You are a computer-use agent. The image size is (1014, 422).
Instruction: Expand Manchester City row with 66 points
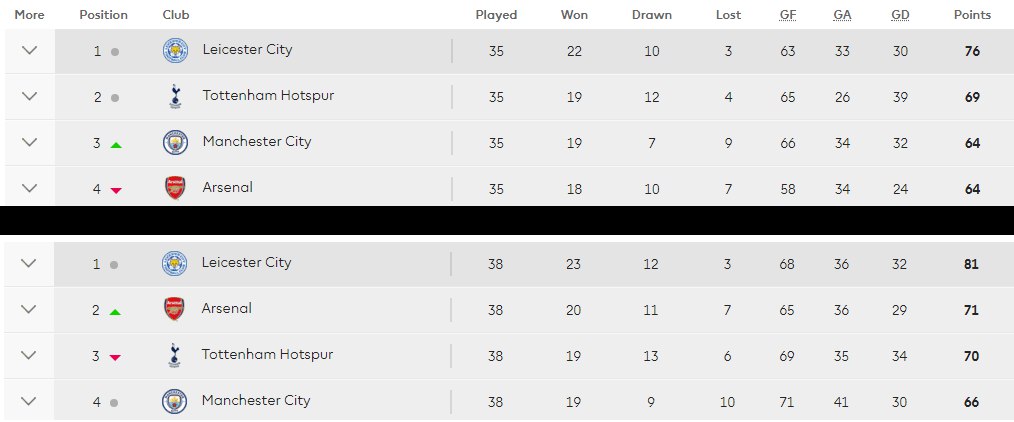pos(29,401)
